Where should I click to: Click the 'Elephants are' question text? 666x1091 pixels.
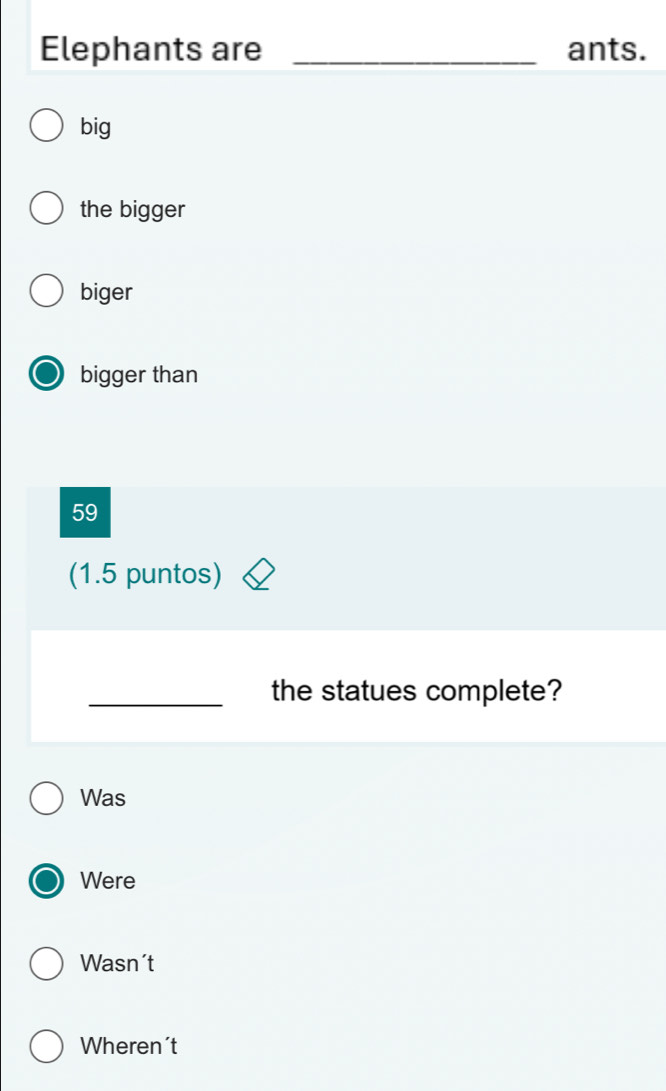pyautogui.click(x=151, y=49)
